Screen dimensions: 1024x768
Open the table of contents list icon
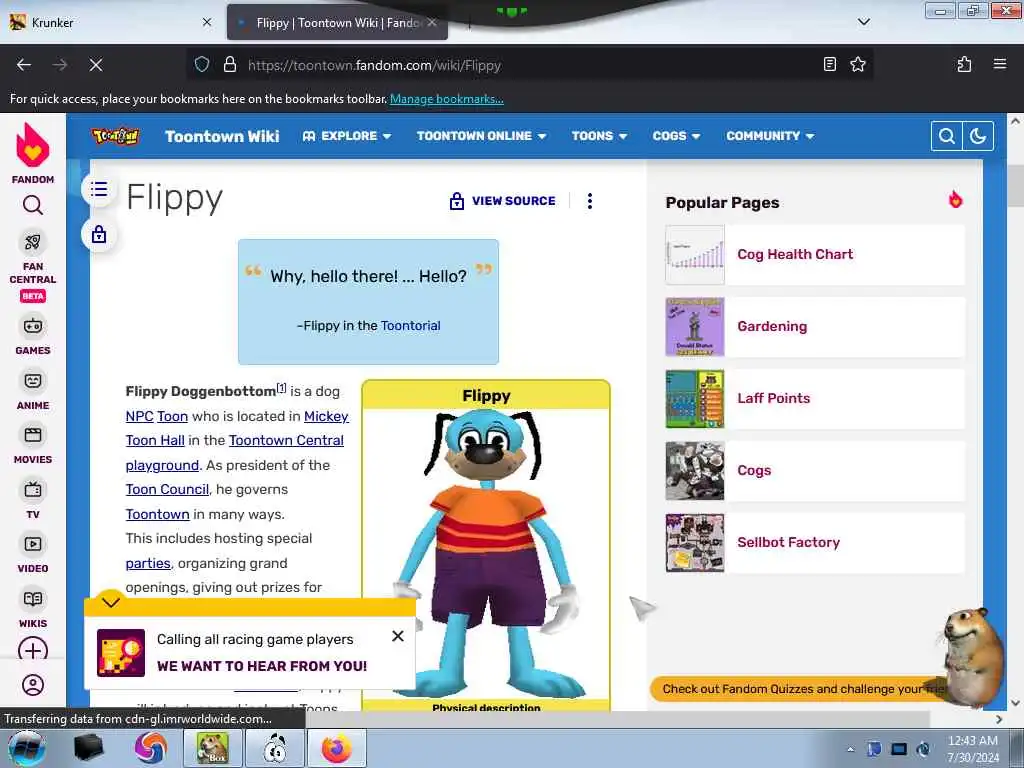(x=99, y=189)
